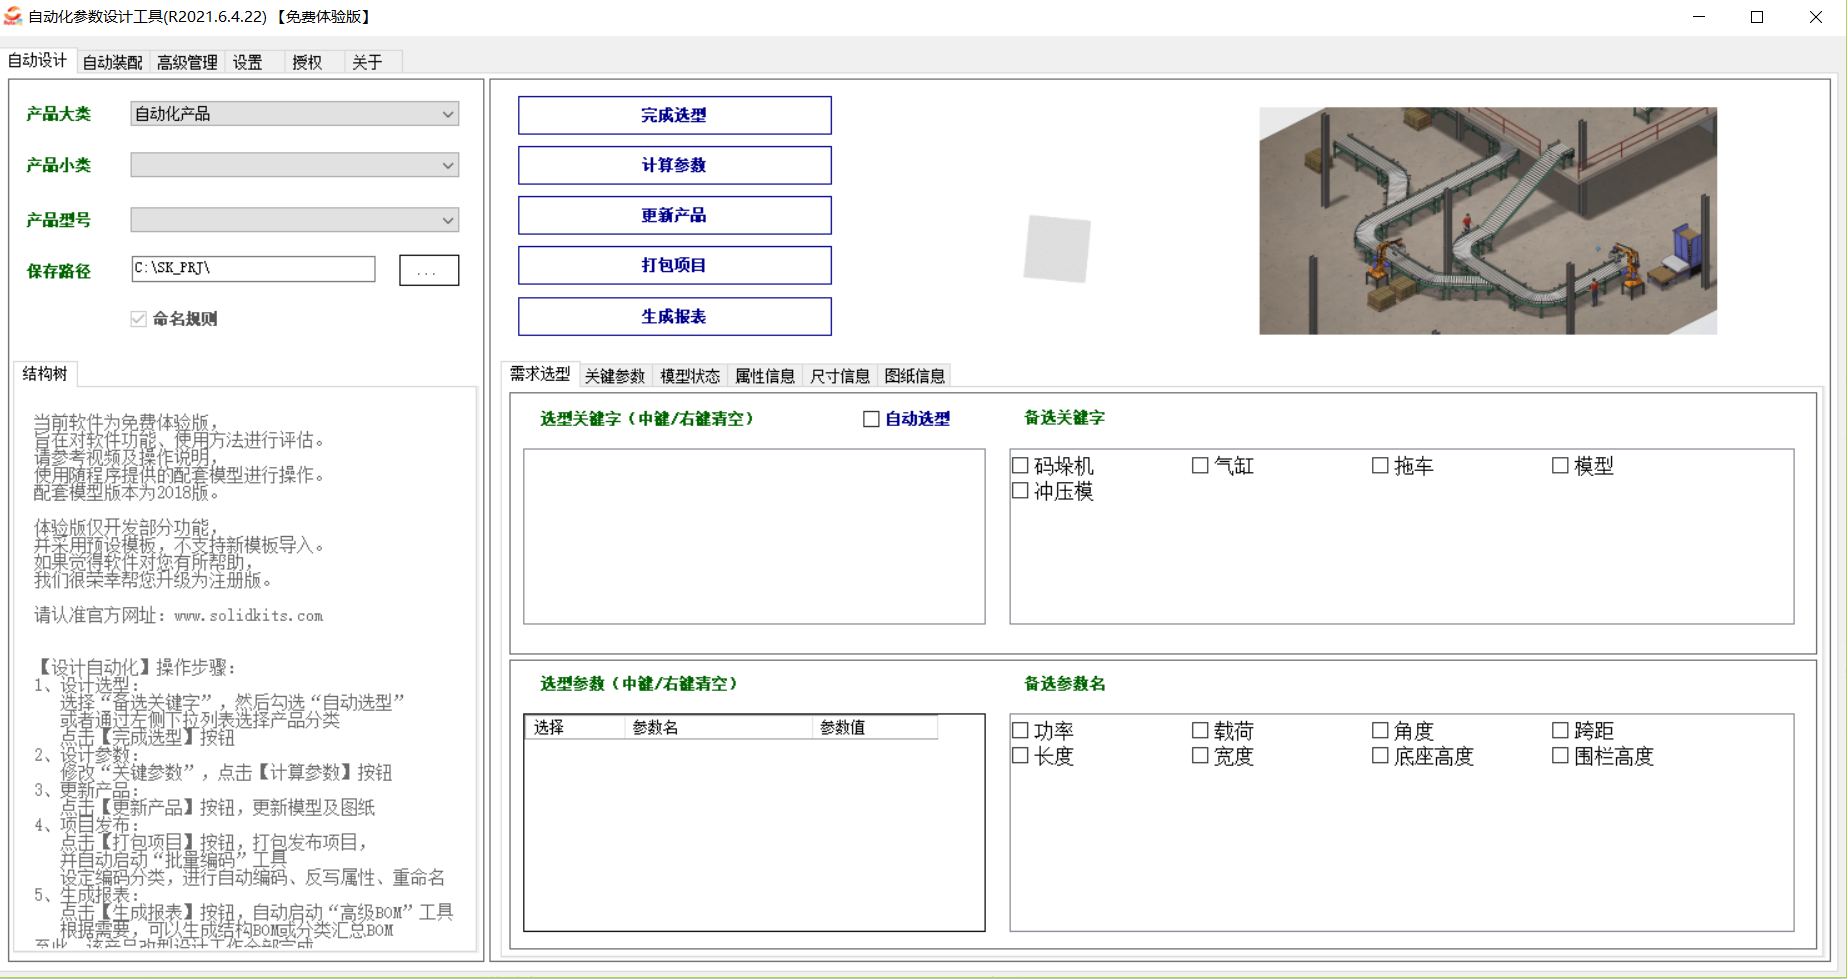Click the 选型关键字（中键/右键清空）label
This screenshot has width=1847, height=979.
tap(647, 419)
